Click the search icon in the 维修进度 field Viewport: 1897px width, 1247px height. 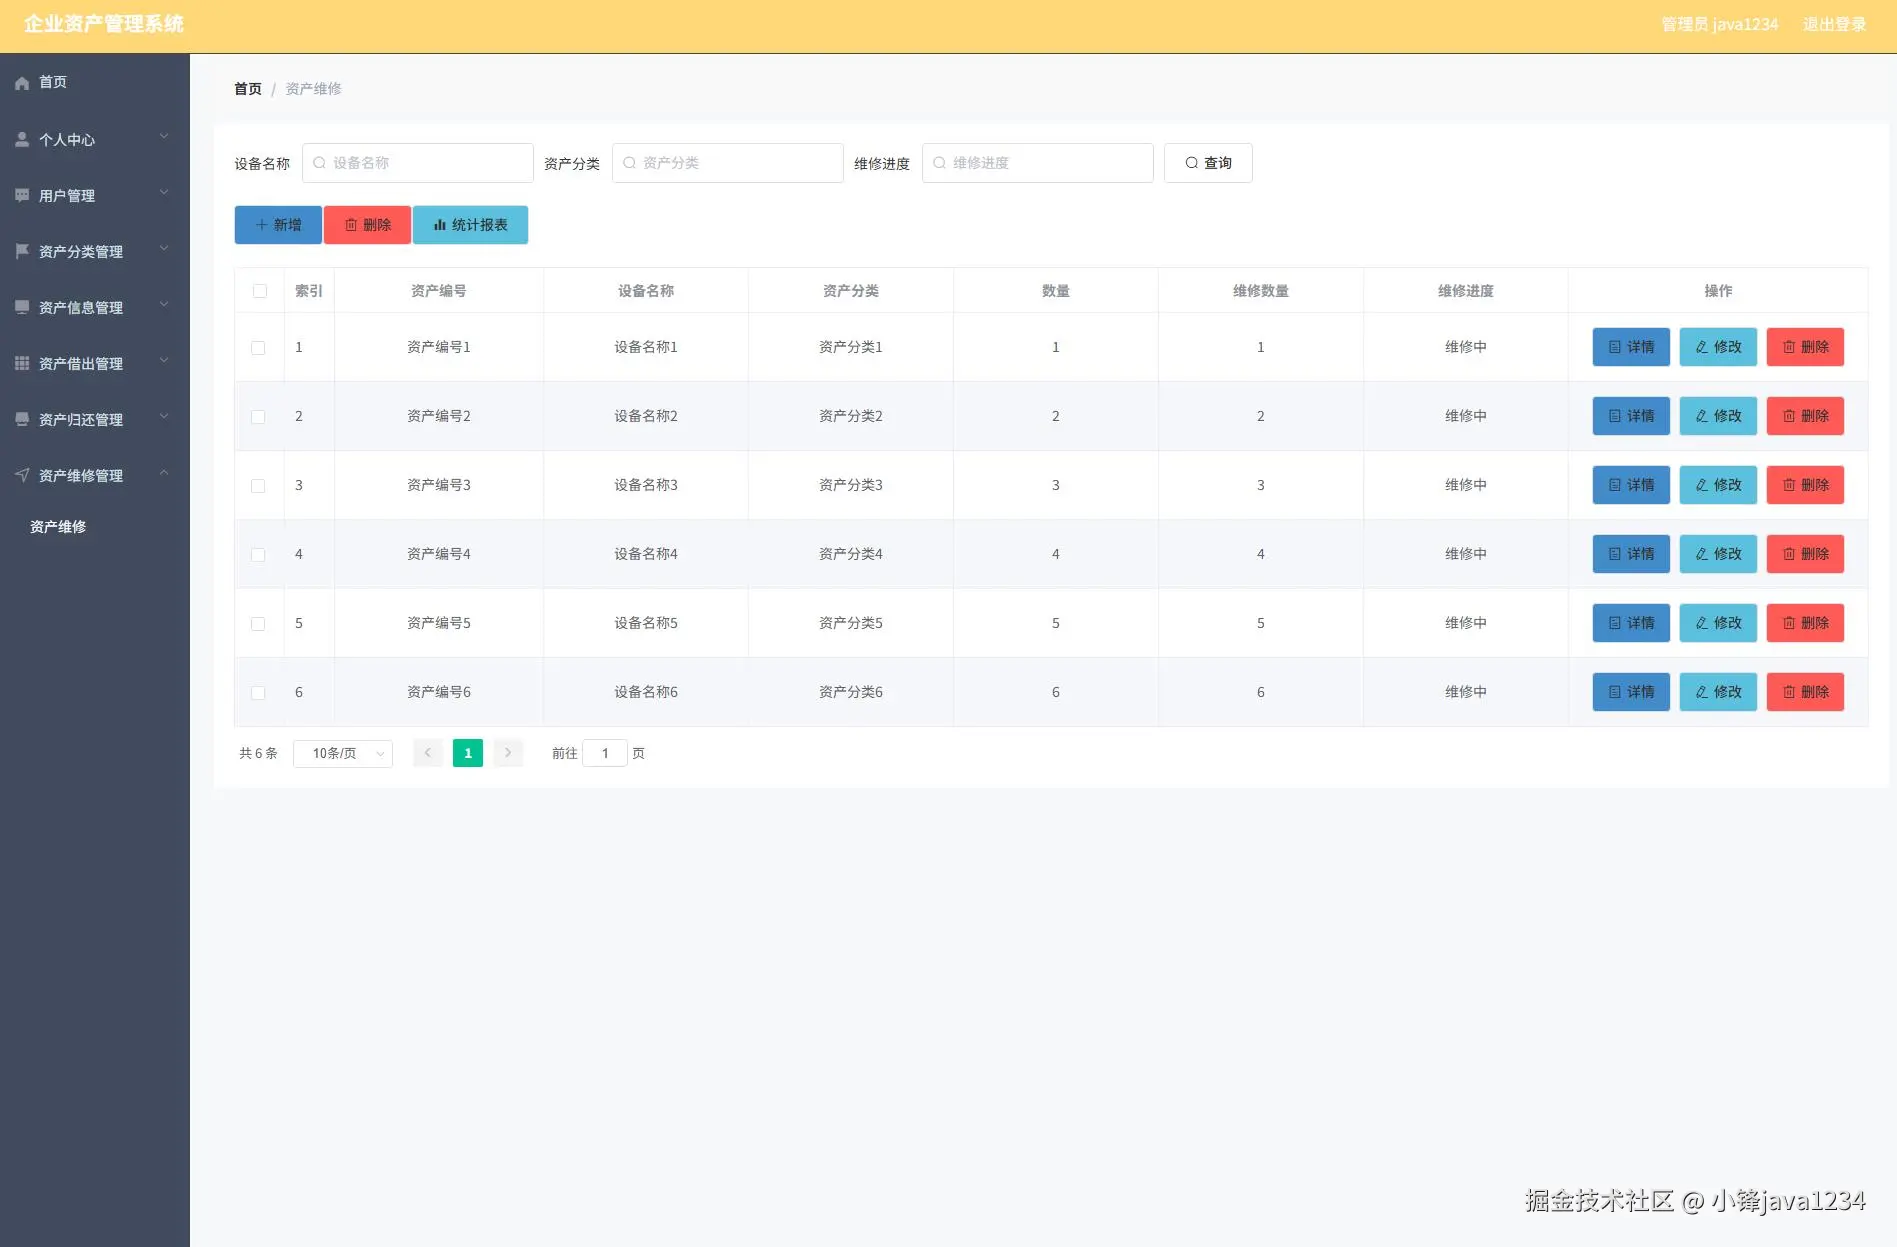pos(939,163)
